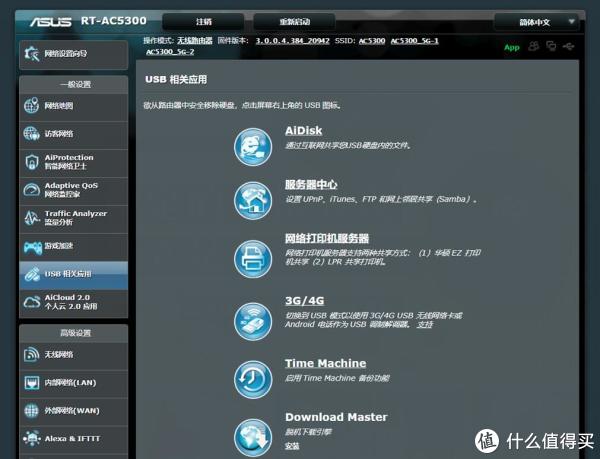Image resolution: width=600 pixels, height=459 pixels.
Task: Open AiProtection menu item
Action: point(73,162)
